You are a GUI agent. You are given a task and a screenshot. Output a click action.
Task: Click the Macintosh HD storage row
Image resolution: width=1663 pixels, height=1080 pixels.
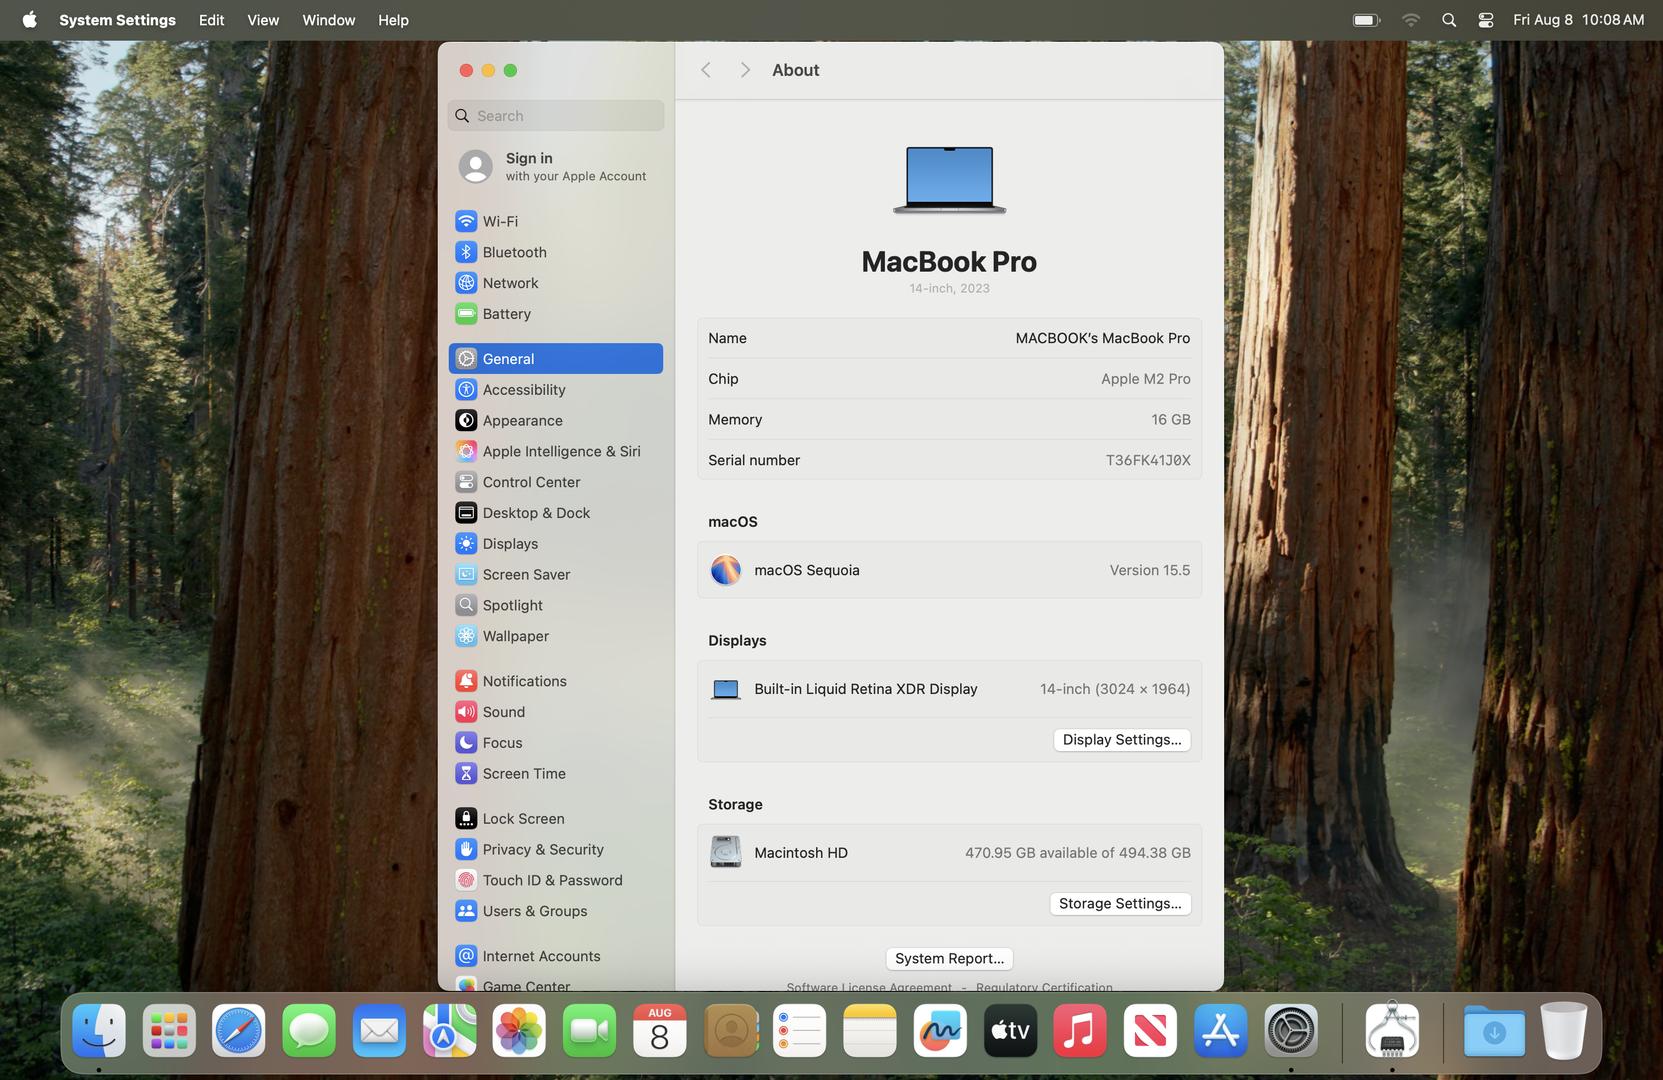tap(949, 853)
